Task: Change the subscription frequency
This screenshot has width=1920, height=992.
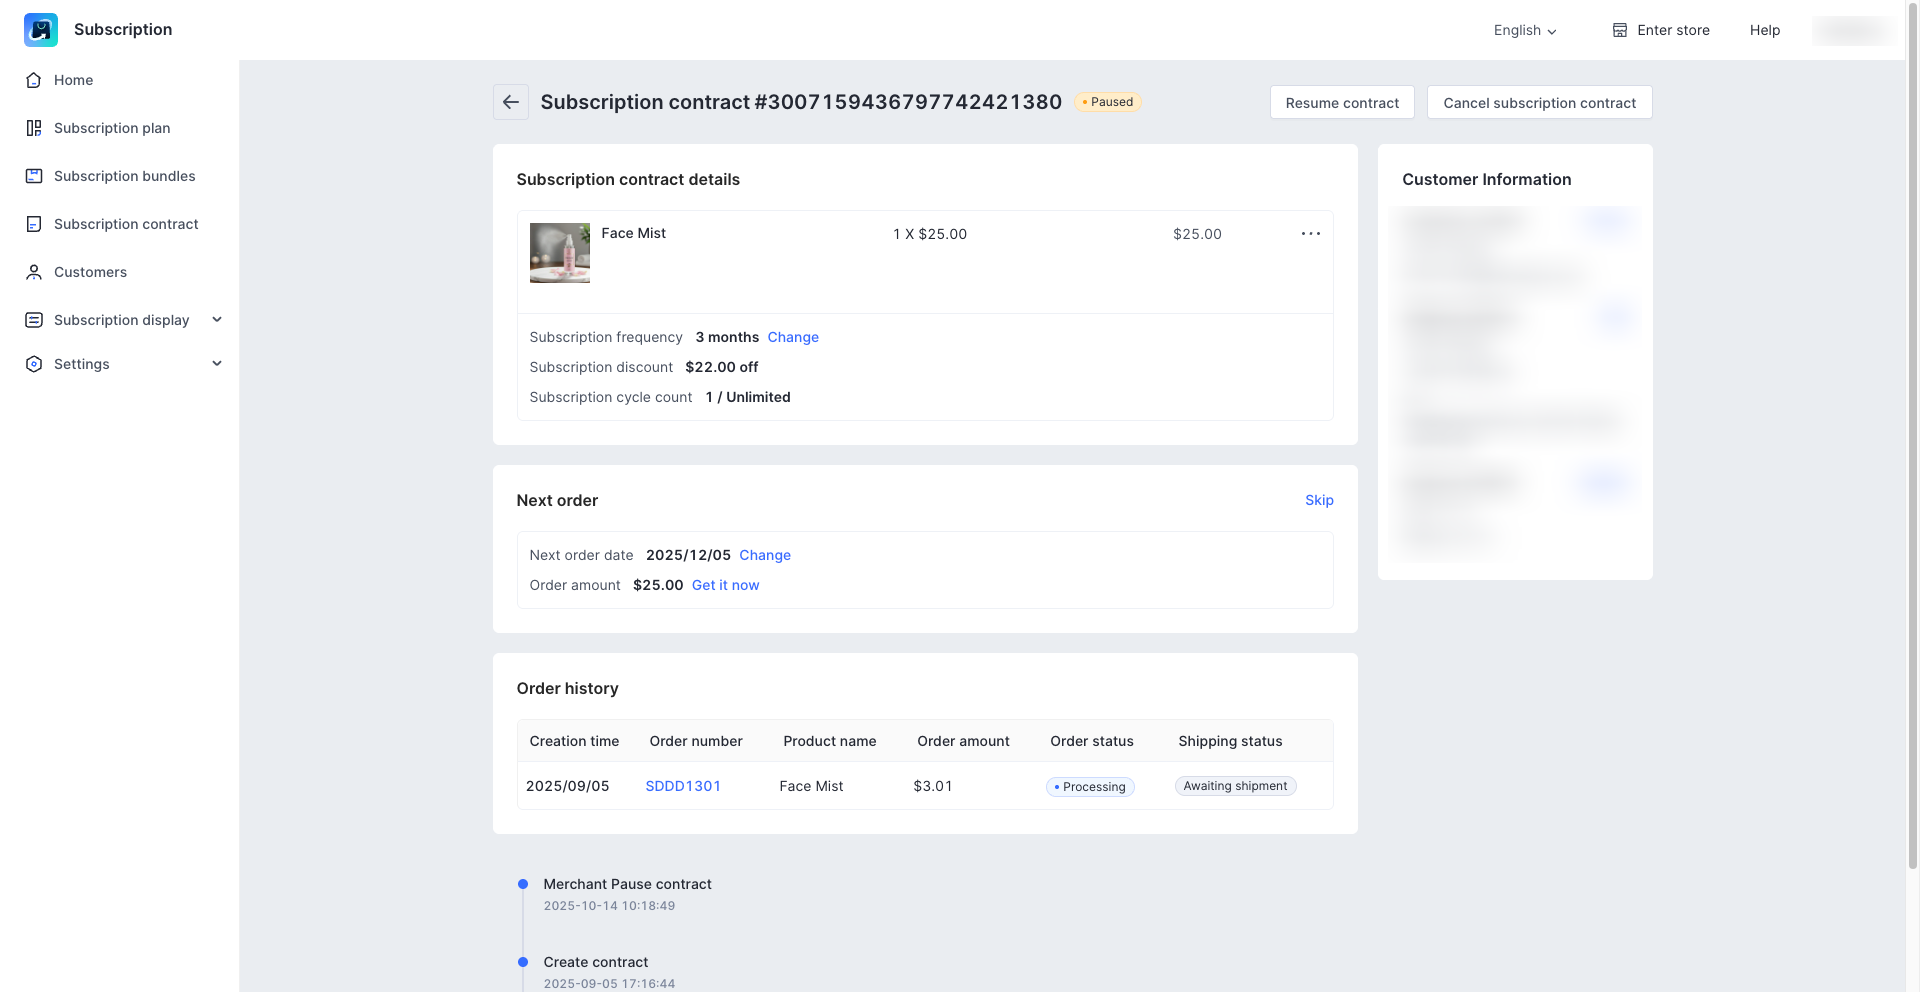Action: click(x=792, y=337)
